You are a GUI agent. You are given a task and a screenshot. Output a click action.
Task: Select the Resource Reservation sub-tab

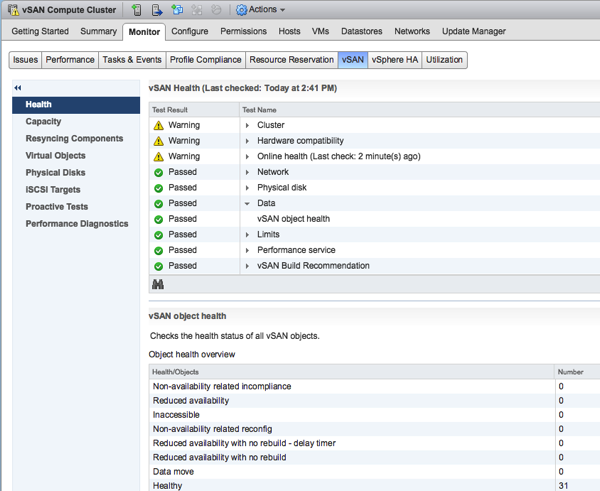(x=292, y=60)
